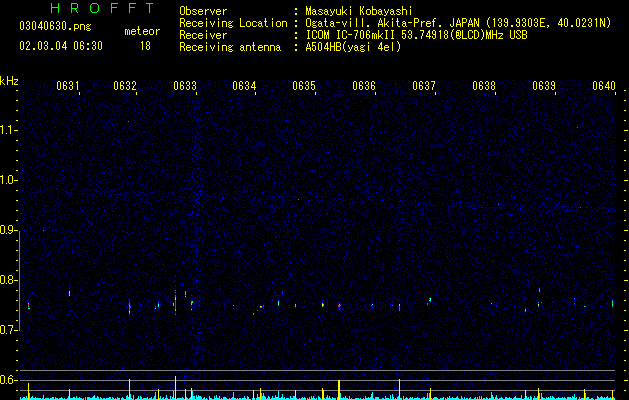Click the red meteor echo at 0632

(129, 308)
